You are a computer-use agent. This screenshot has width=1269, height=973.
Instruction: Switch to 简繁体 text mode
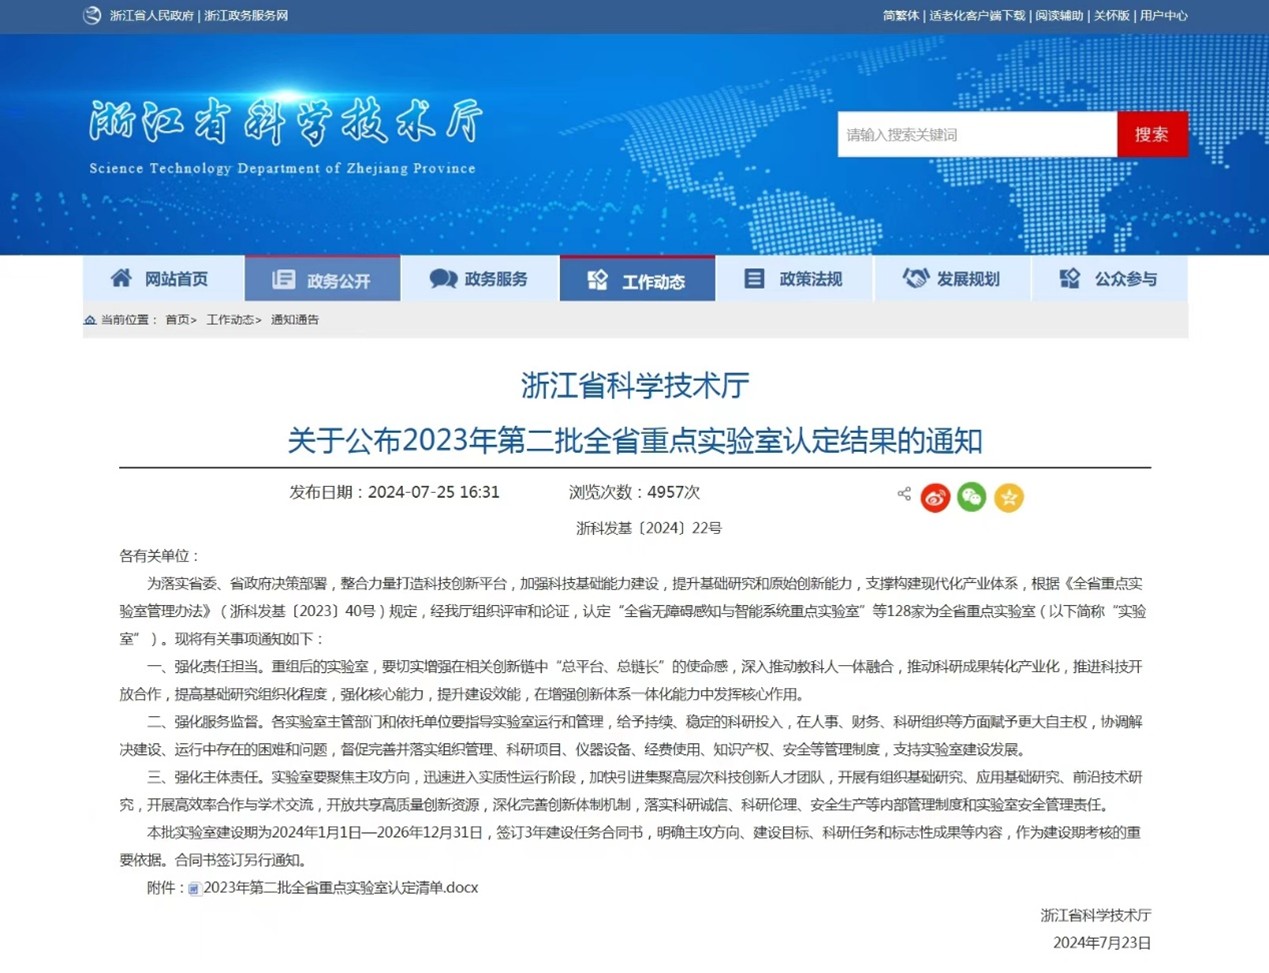(901, 16)
